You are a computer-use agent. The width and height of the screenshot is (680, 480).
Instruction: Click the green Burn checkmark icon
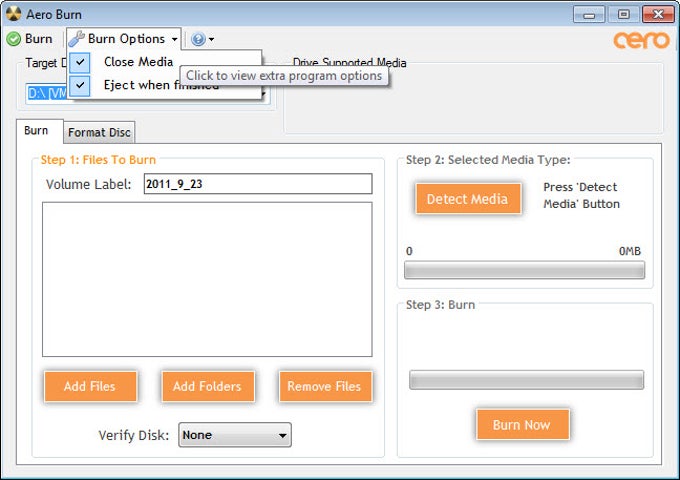13,39
